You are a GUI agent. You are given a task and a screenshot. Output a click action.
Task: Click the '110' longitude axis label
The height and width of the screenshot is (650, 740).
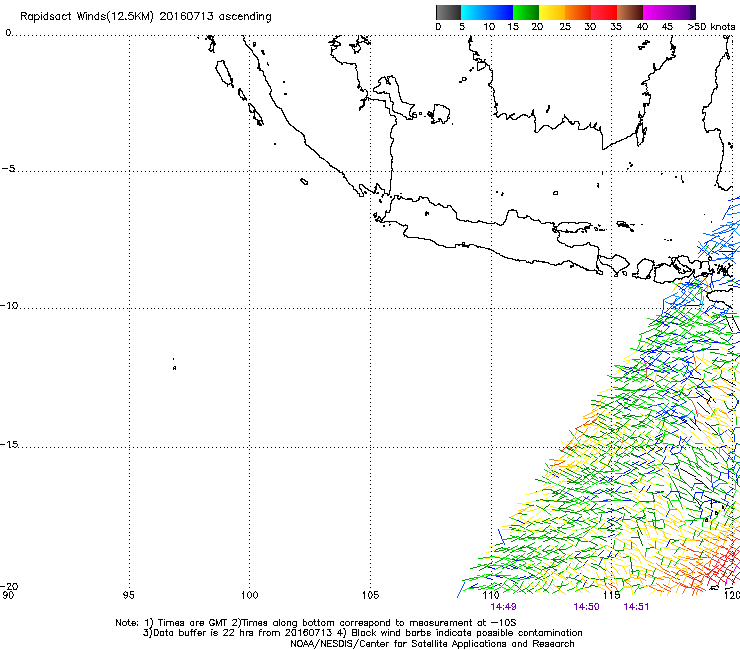[491, 595]
